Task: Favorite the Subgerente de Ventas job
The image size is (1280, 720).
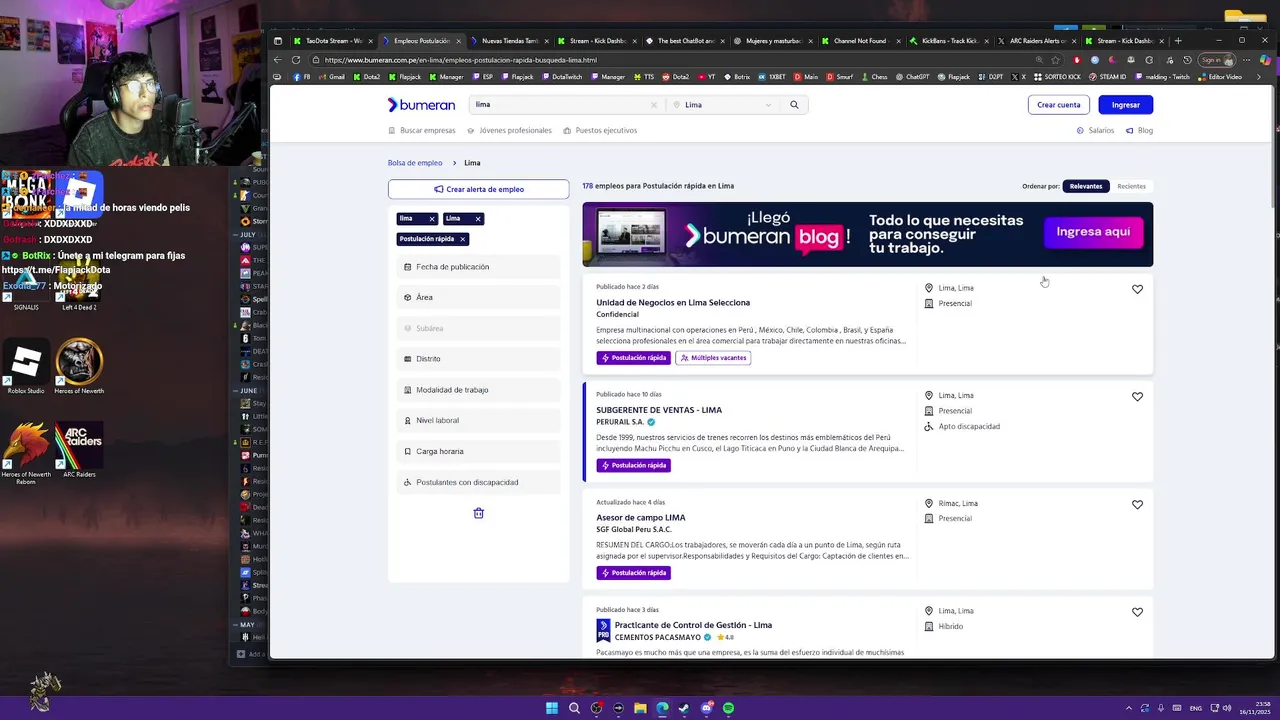Action: click(x=1137, y=397)
